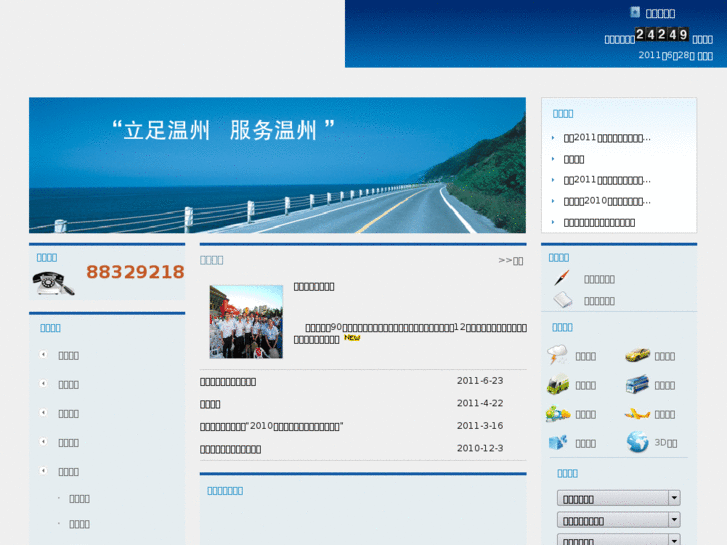
Task: Open the news item dated 2011-6-23
Action: 228,382
